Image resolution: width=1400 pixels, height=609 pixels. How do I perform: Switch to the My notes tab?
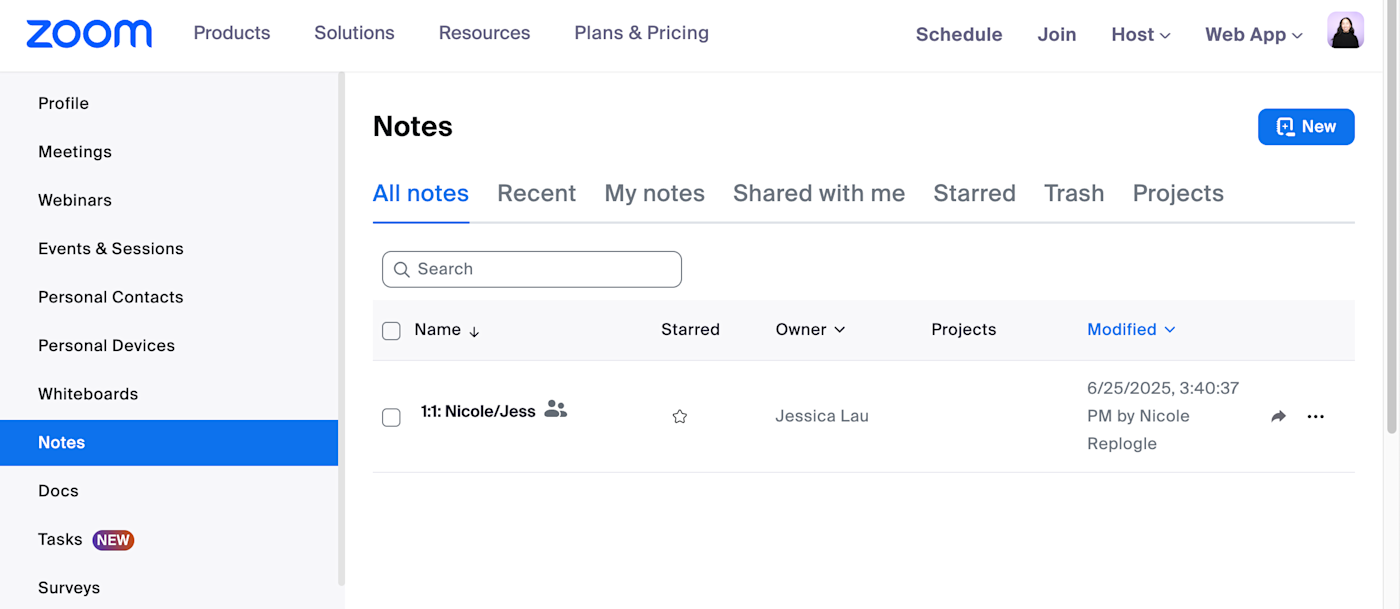654,193
